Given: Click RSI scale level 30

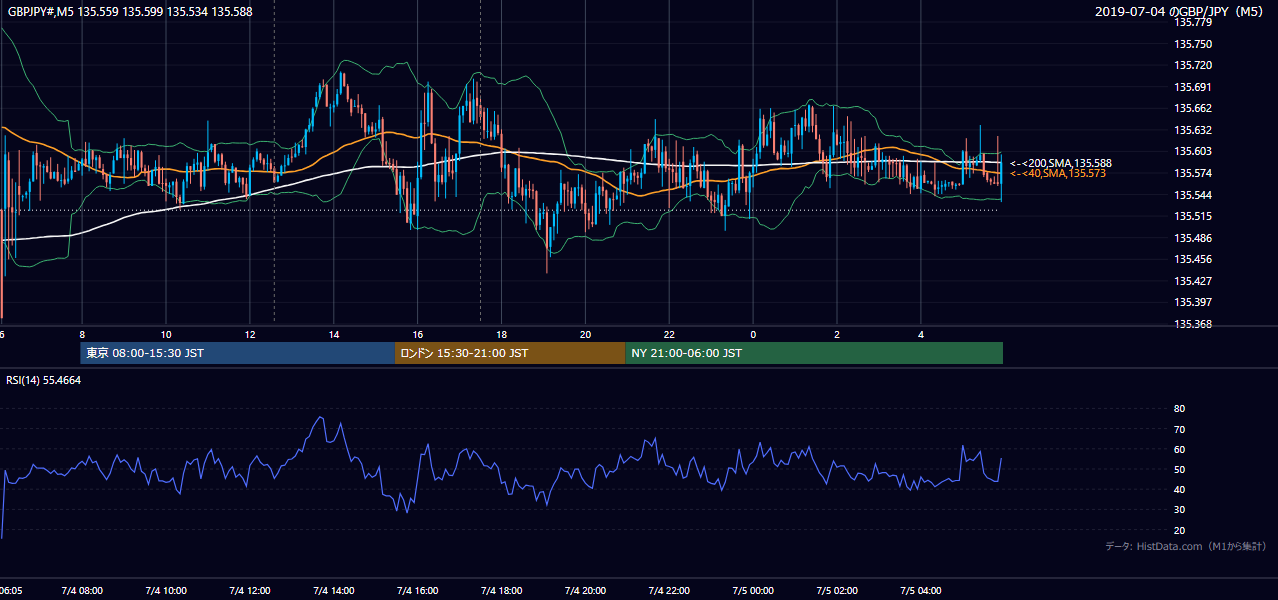Looking at the screenshot, I should (x=1179, y=510).
